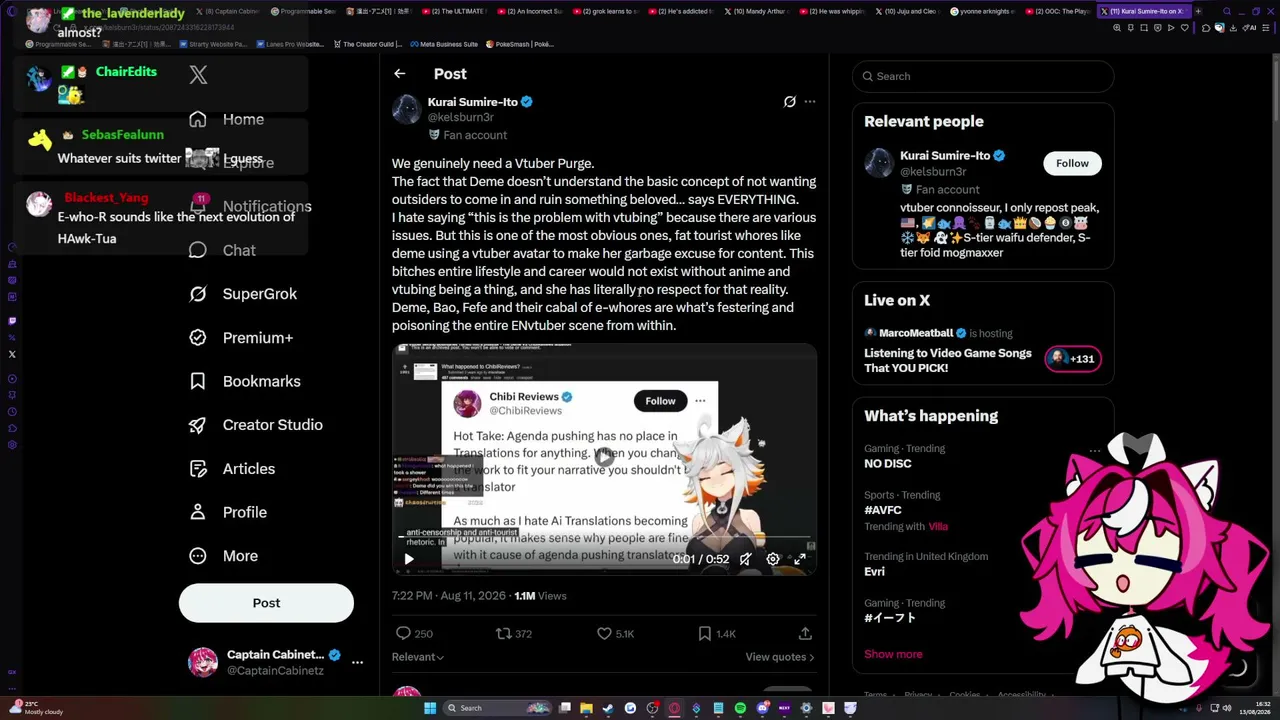Join the MarcoMeatball live space +131

click(1073, 359)
